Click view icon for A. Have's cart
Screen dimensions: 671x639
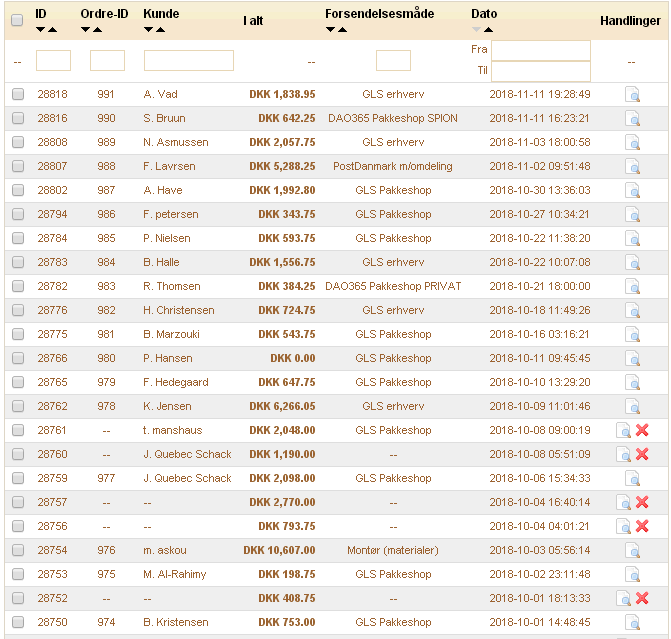[632, 190]
